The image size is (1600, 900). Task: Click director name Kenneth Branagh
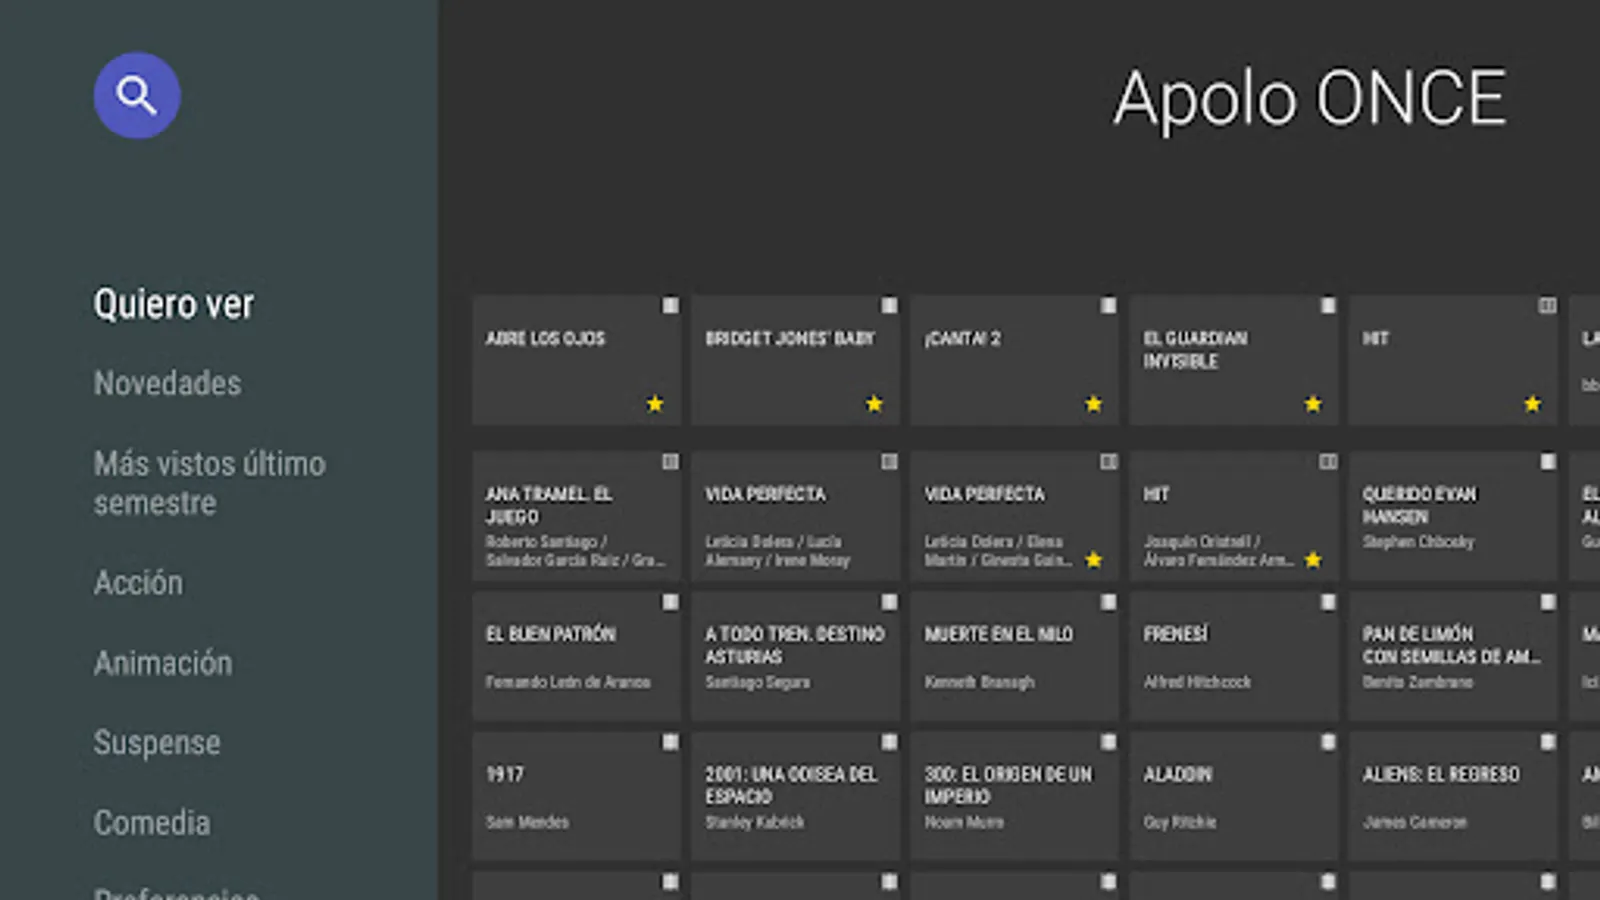tap(980, 682)
